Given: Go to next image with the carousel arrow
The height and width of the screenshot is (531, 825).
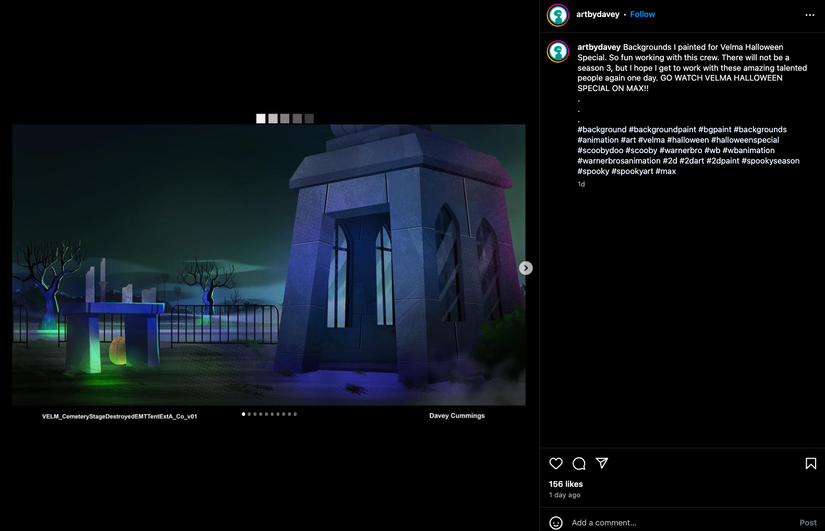Looking at the screenshot, I should pos(525,268).
